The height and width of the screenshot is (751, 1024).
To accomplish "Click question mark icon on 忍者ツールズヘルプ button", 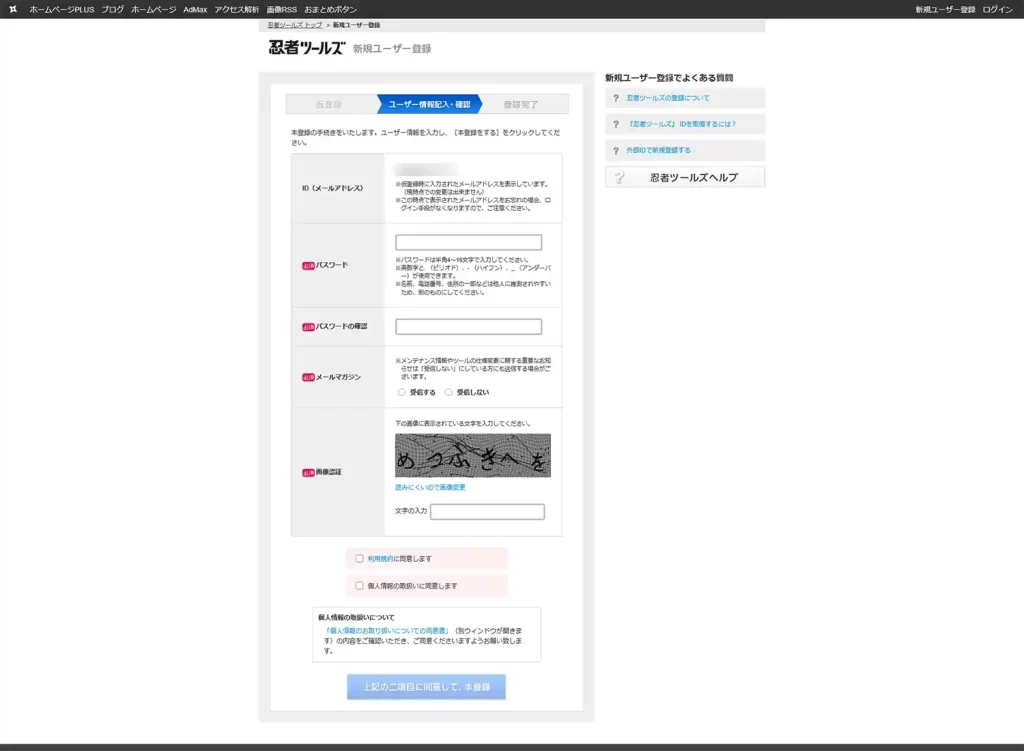I will point(620,178).
